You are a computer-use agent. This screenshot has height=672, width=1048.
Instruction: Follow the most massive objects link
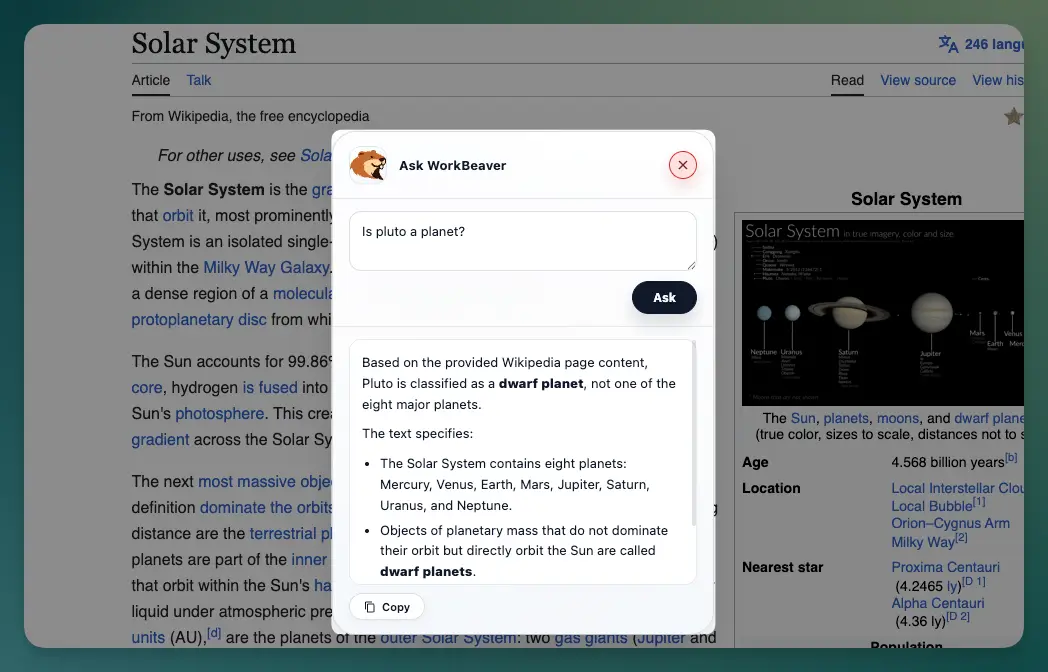tap(265, 481)
